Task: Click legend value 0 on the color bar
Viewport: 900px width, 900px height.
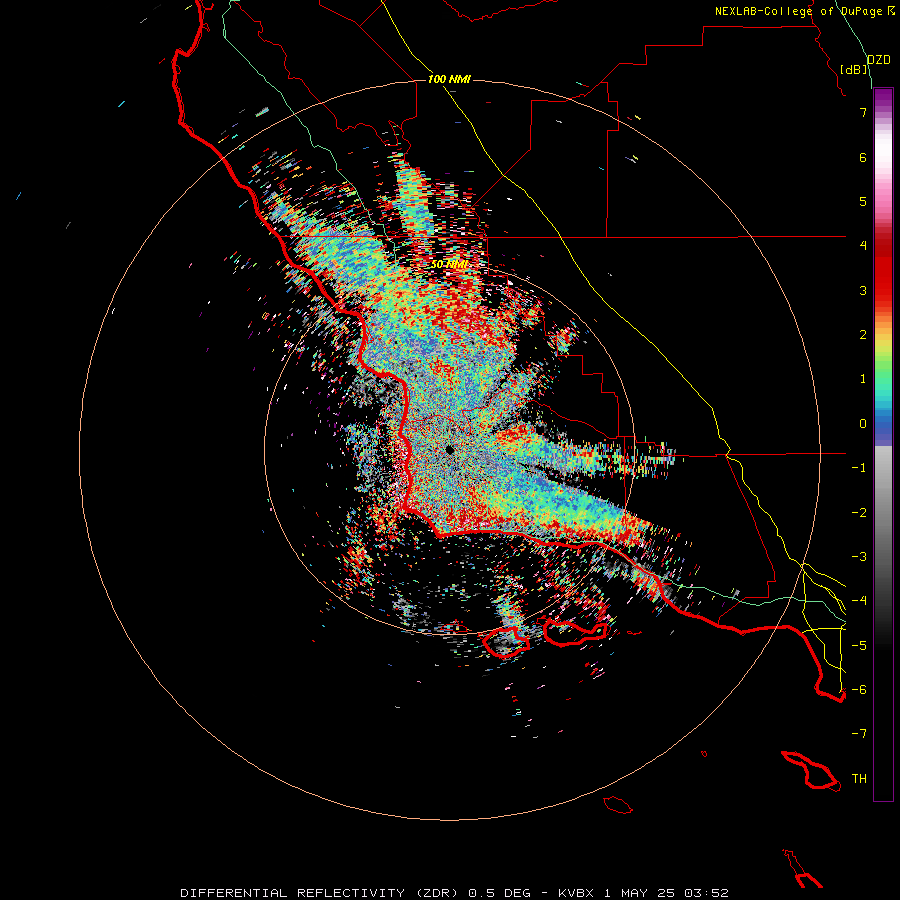Action: click(x=863, y=424)
